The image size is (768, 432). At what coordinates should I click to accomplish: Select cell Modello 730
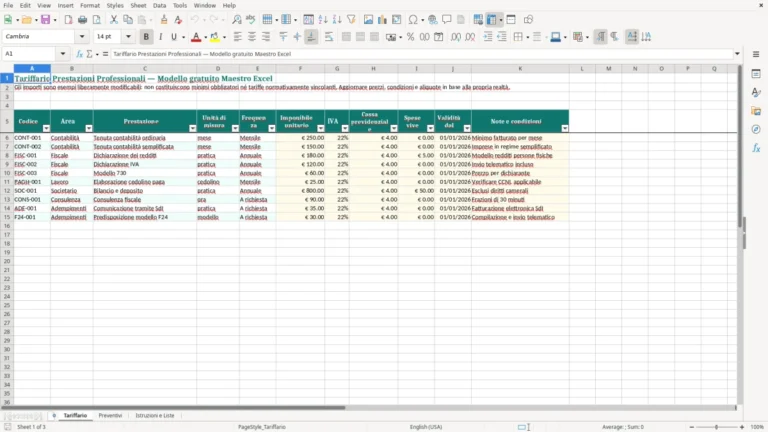coord(144,173)
